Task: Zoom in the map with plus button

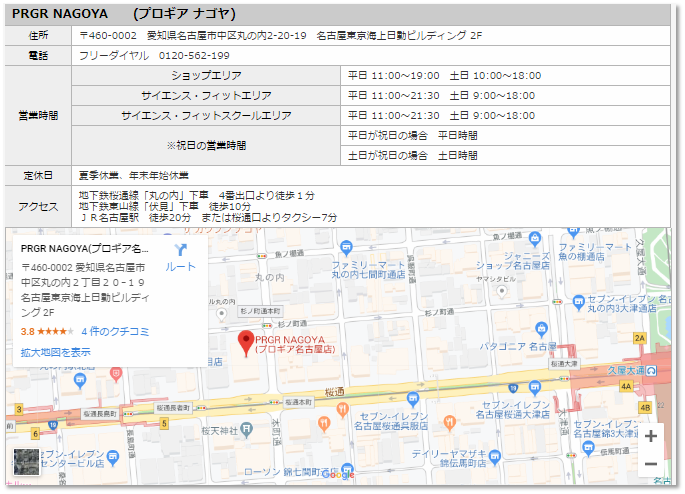Action: point(651,436)
